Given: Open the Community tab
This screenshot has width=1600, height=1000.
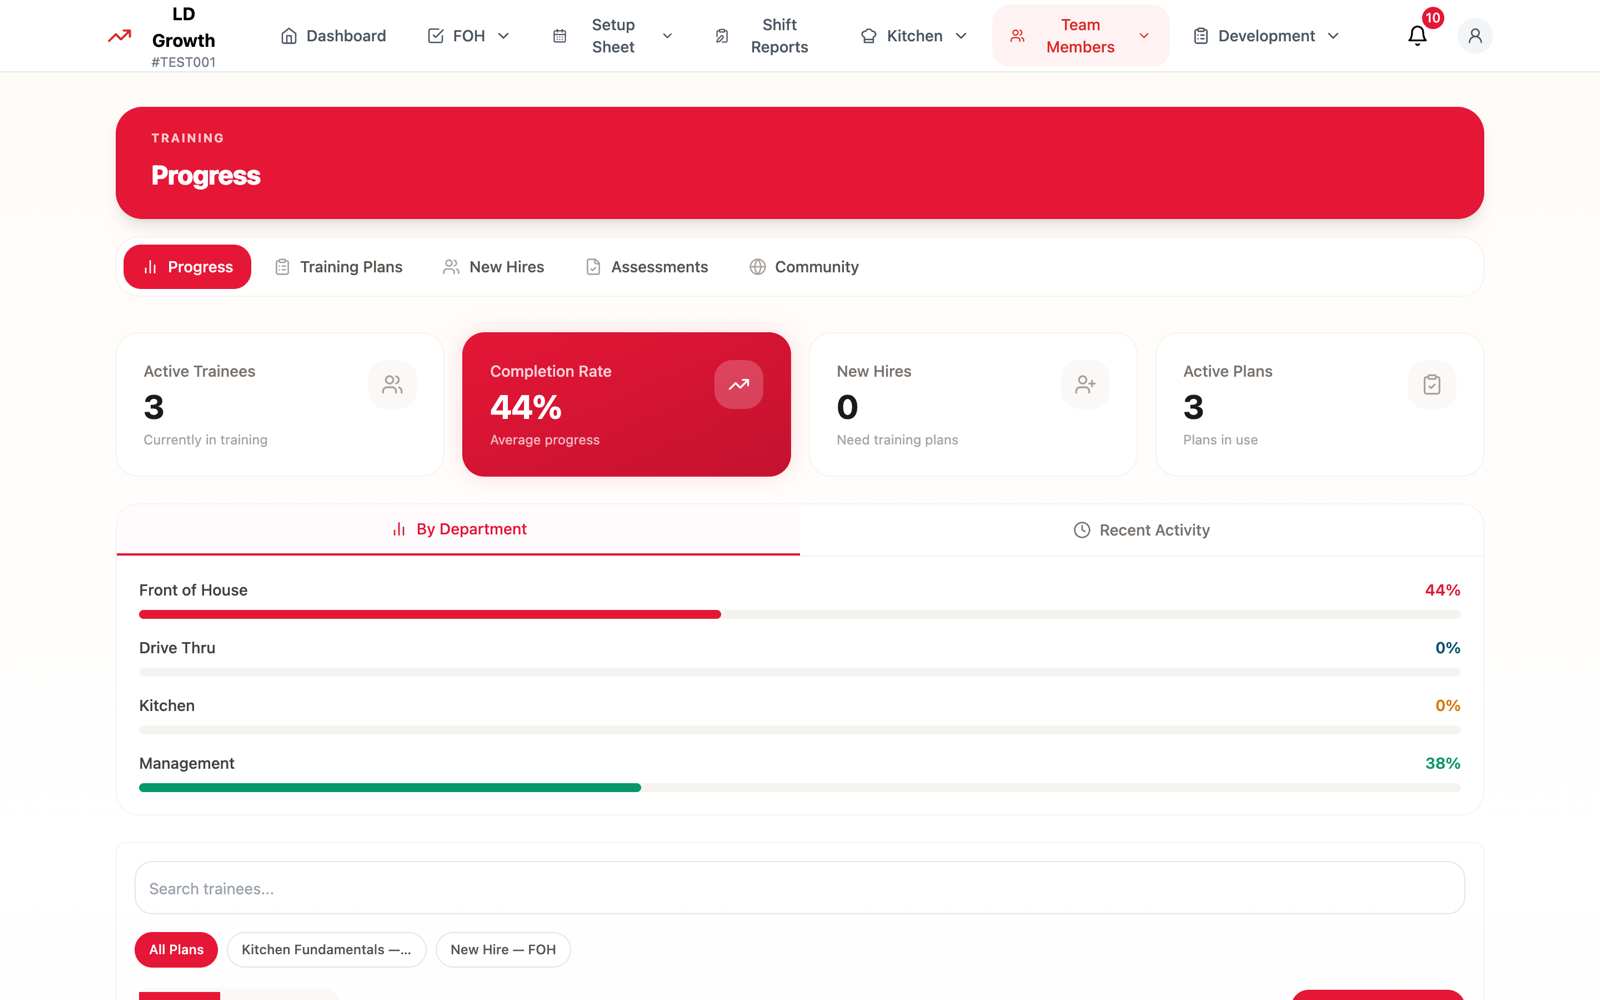Looking at the screenshot, I should tap(804, 267).
